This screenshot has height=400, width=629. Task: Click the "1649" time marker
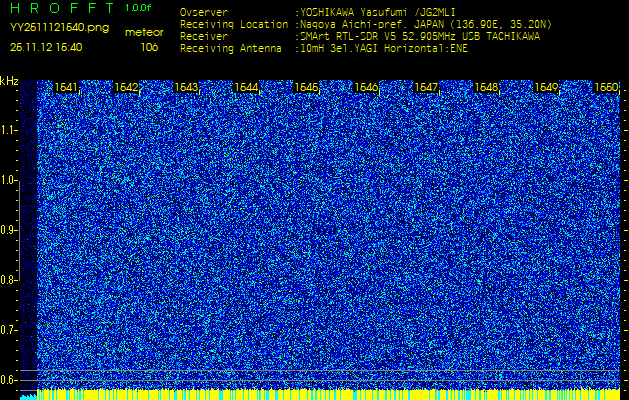click(546, 87)
